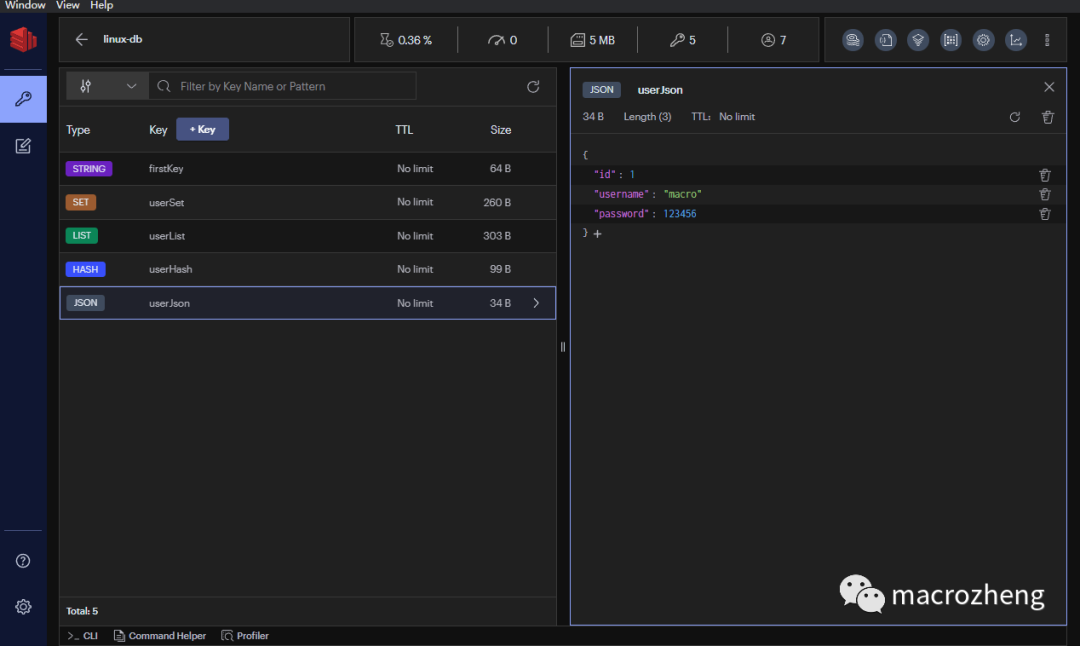Open the Command Helper panel
Viewport: 1080px width, 646px height.
click(x=160, y=636)
